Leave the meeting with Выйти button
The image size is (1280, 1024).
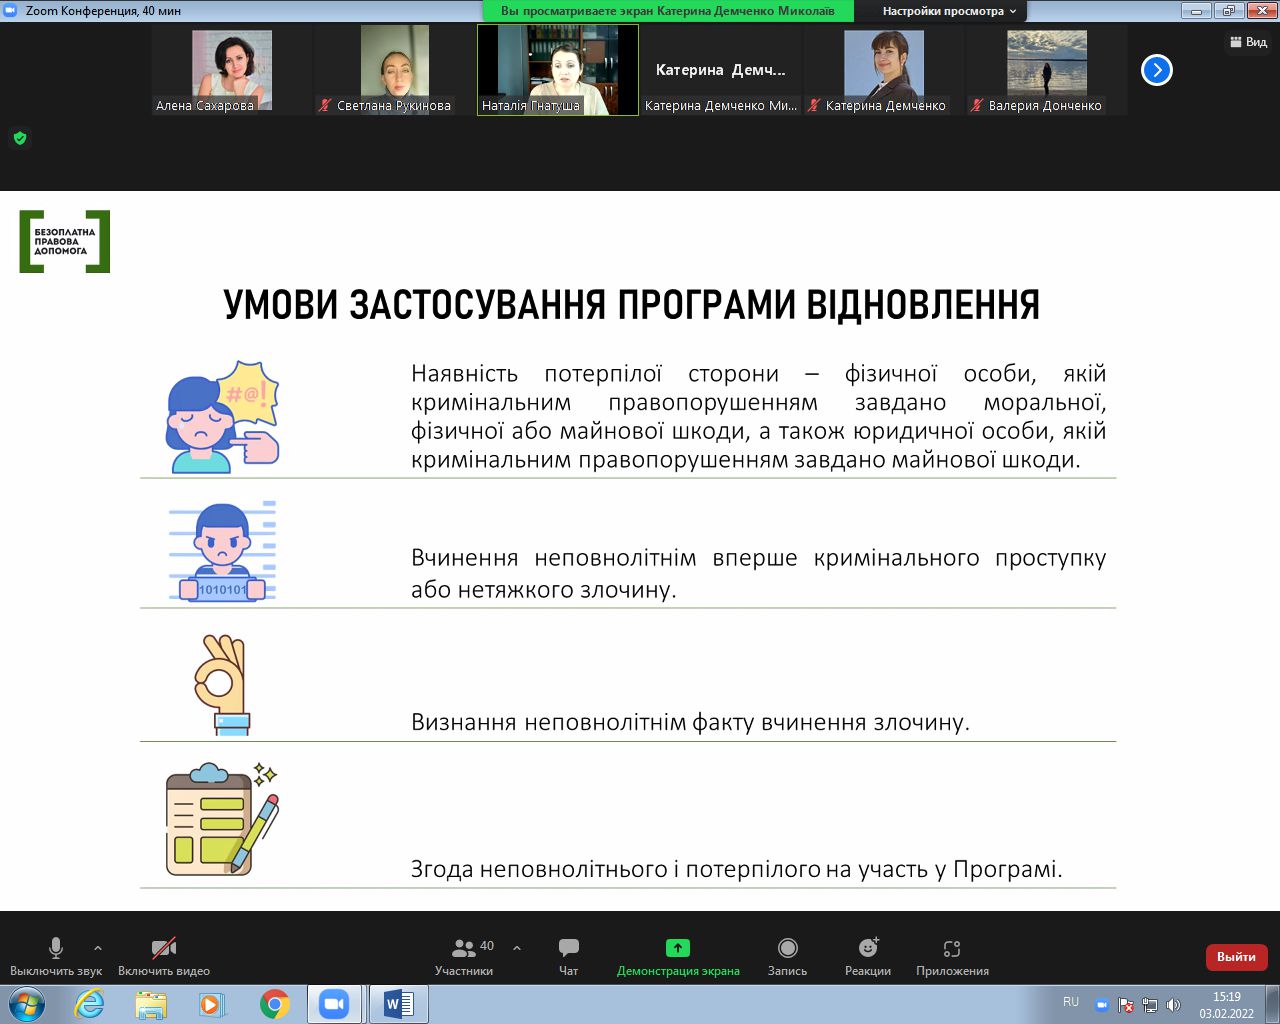1236,957
